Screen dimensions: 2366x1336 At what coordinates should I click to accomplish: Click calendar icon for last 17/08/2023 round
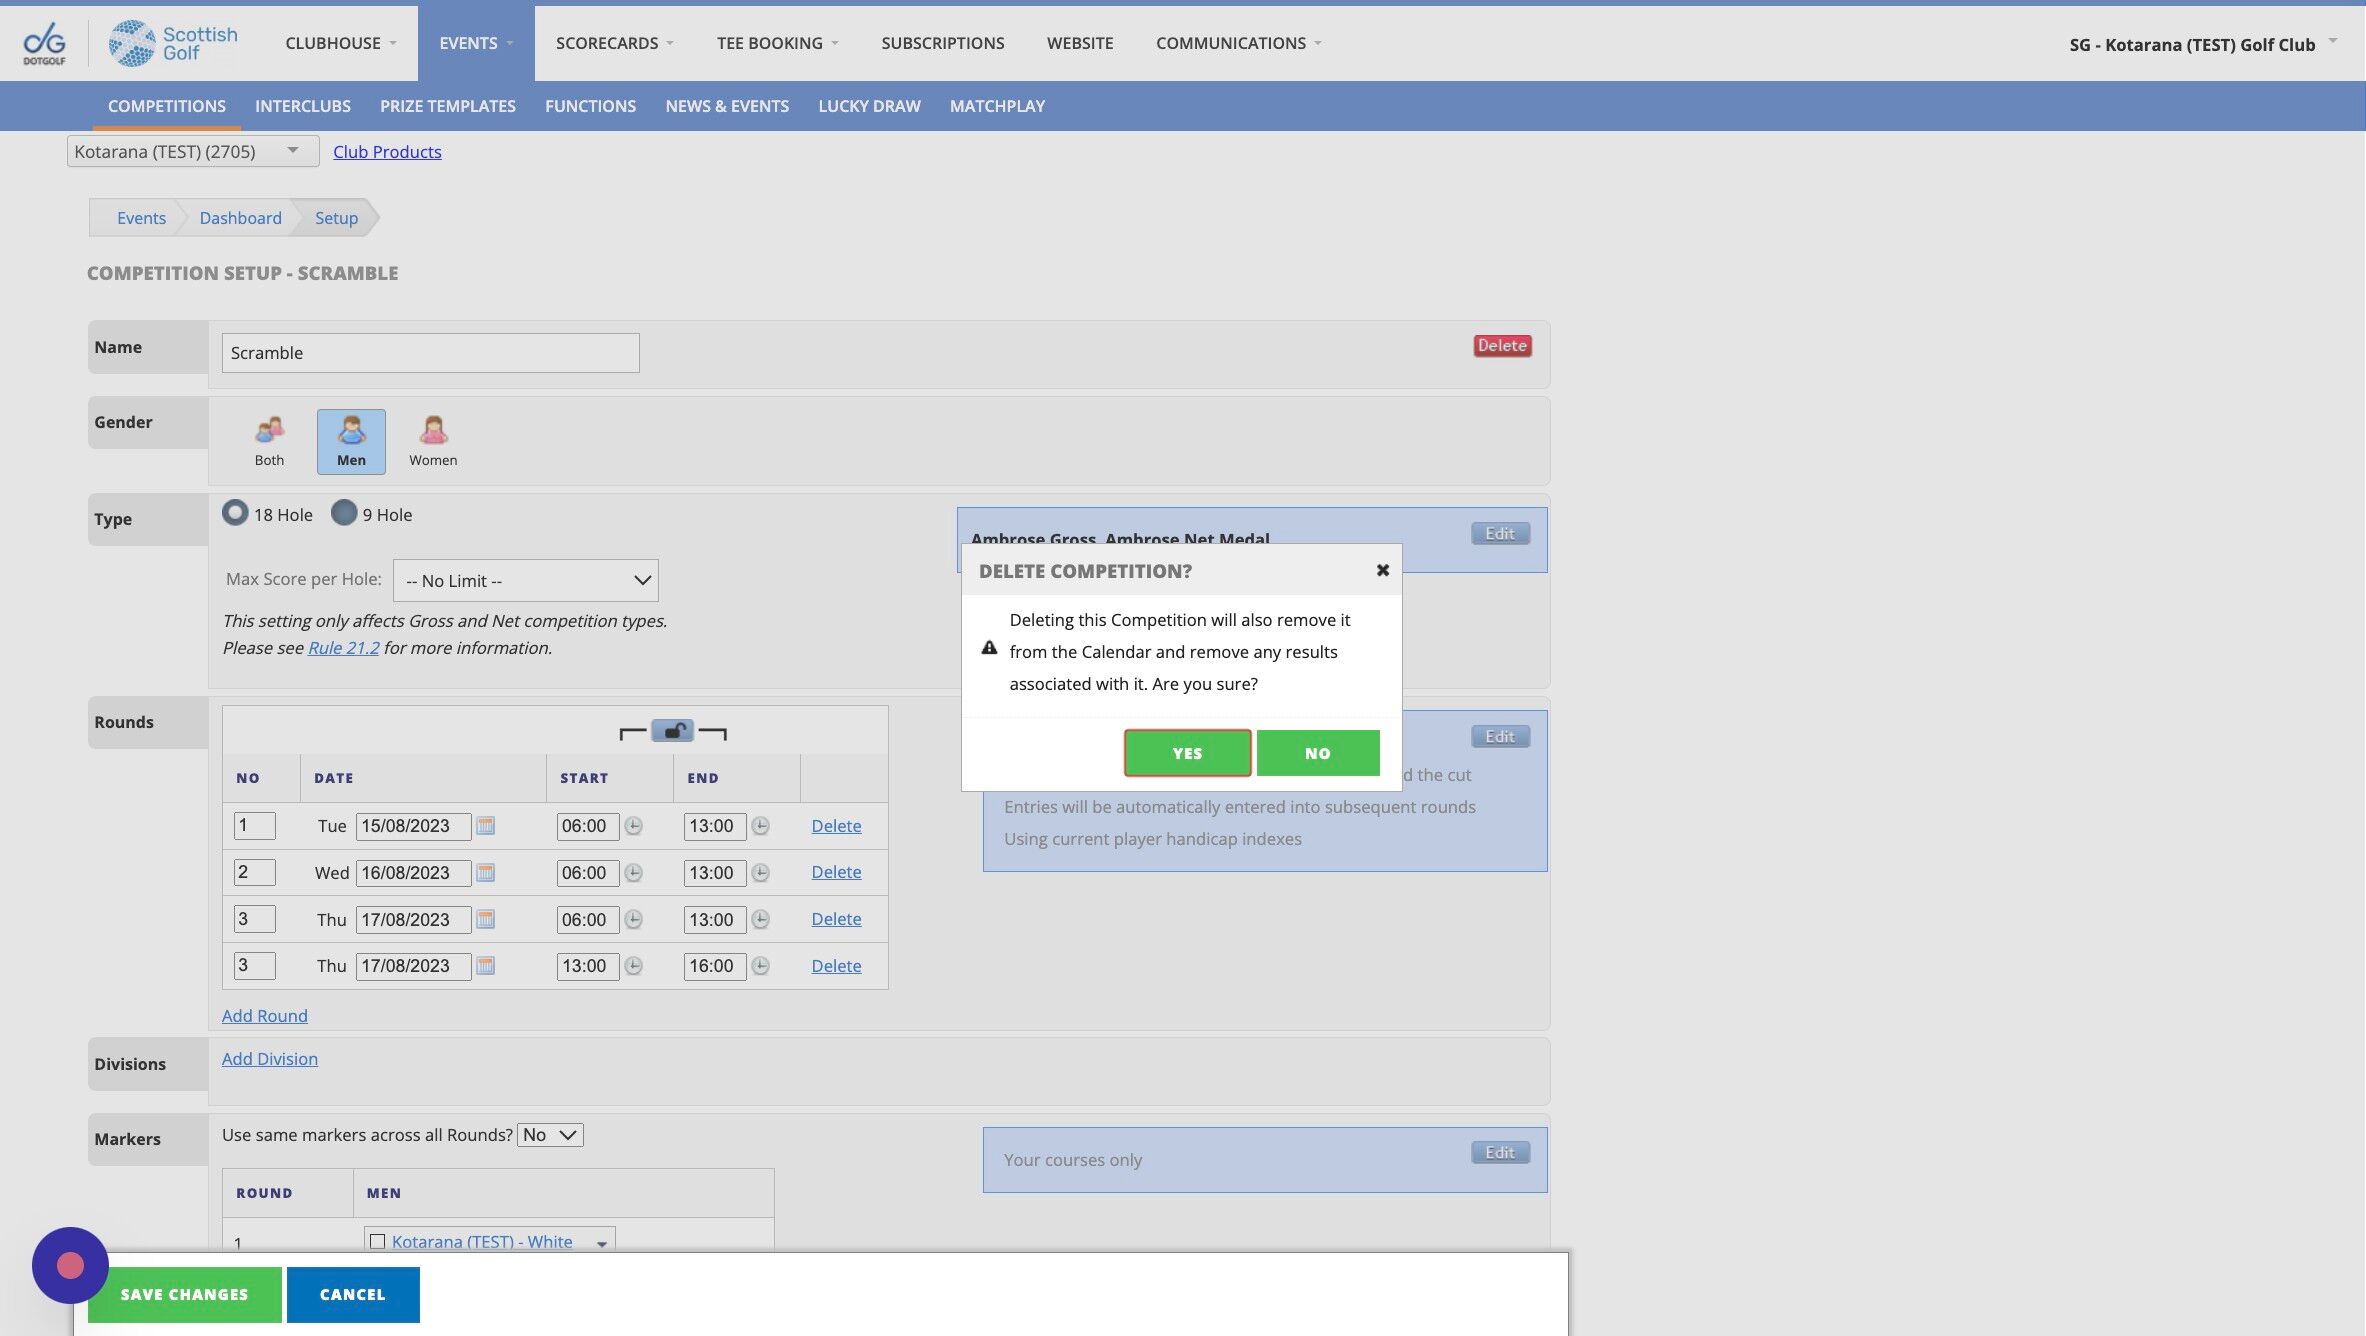tap(485, 966)
